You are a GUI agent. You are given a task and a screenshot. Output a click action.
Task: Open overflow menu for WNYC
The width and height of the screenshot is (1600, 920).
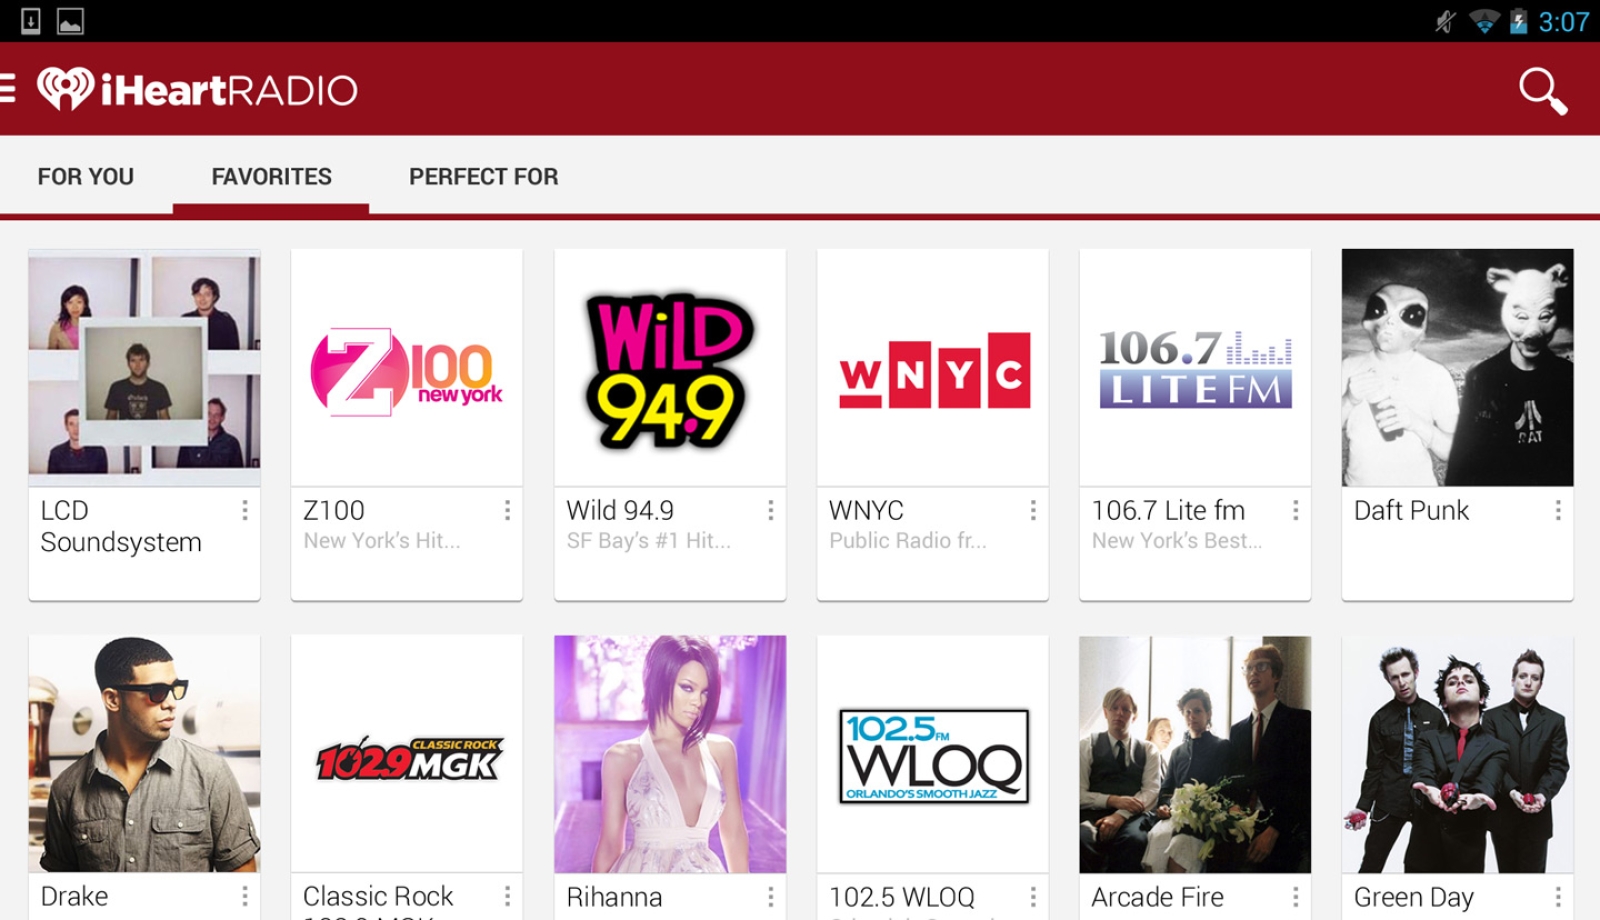click(1032, 511)
